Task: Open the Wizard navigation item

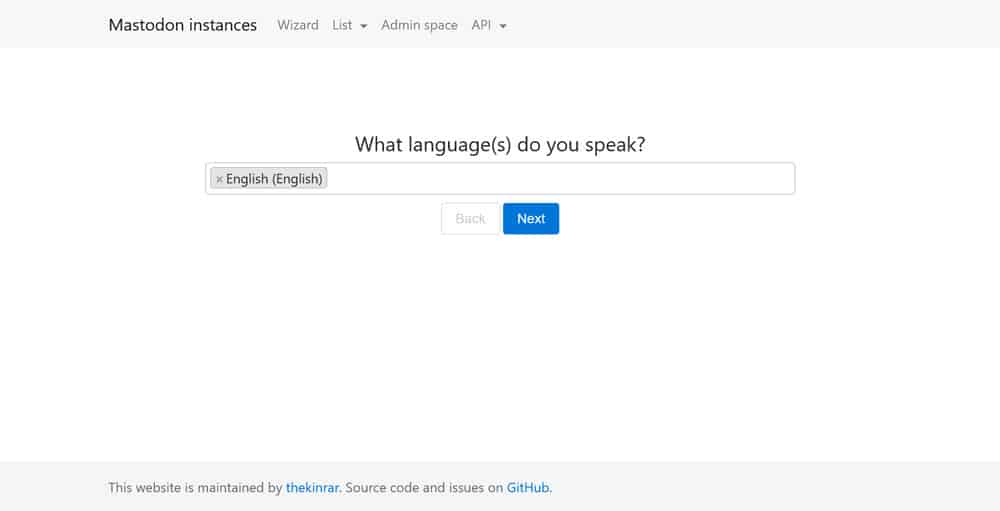Action: (297, 25)
